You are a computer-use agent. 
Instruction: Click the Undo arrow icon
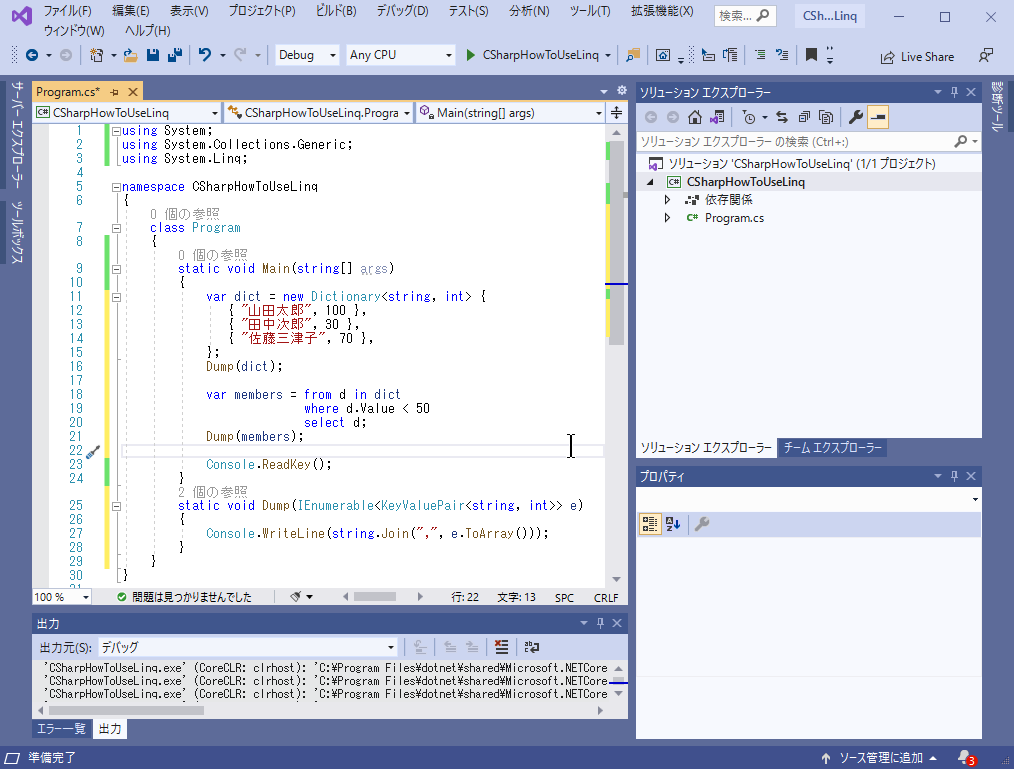(205, 56)
